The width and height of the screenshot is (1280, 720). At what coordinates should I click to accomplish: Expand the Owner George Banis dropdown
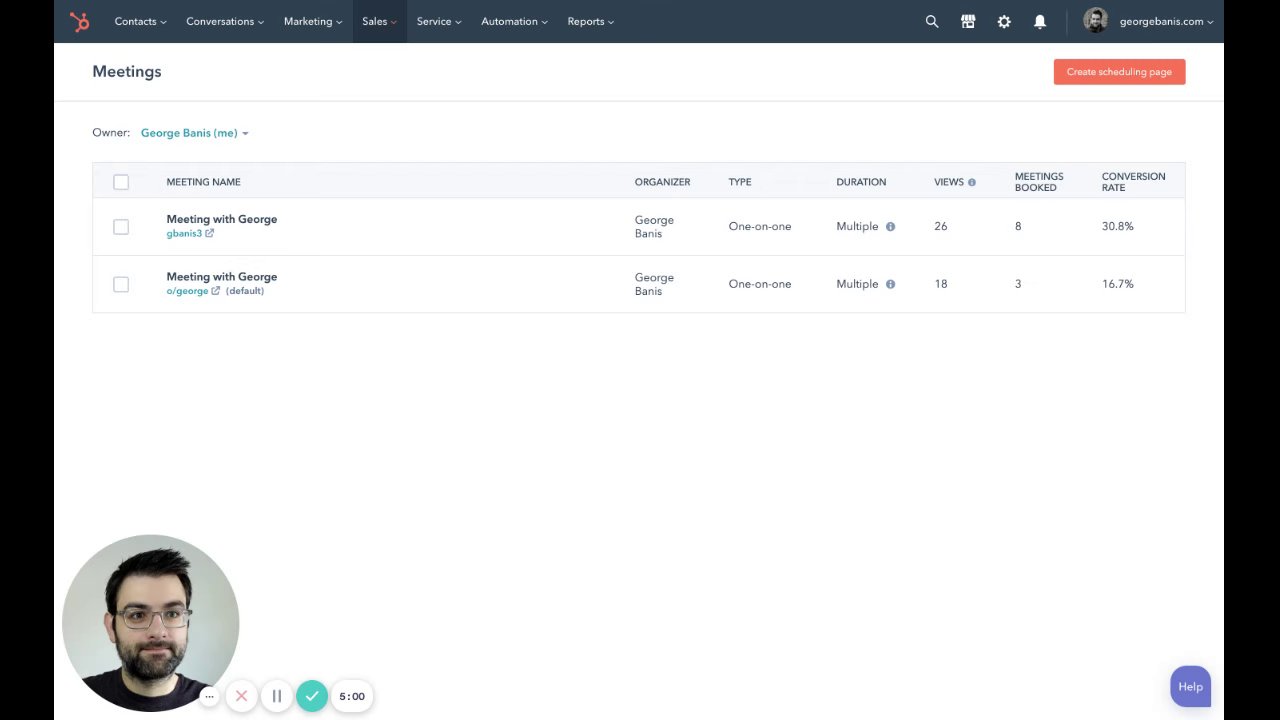(194, 133)
